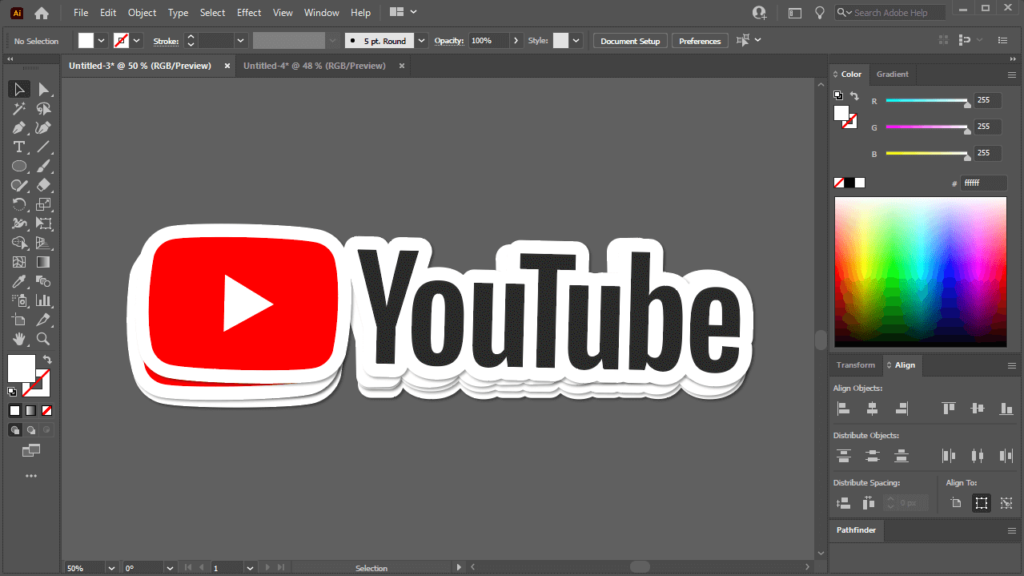Screen dimensions: 1024x576
Task: Activate the Zoom tool
Action: click(x=44, y=338)
